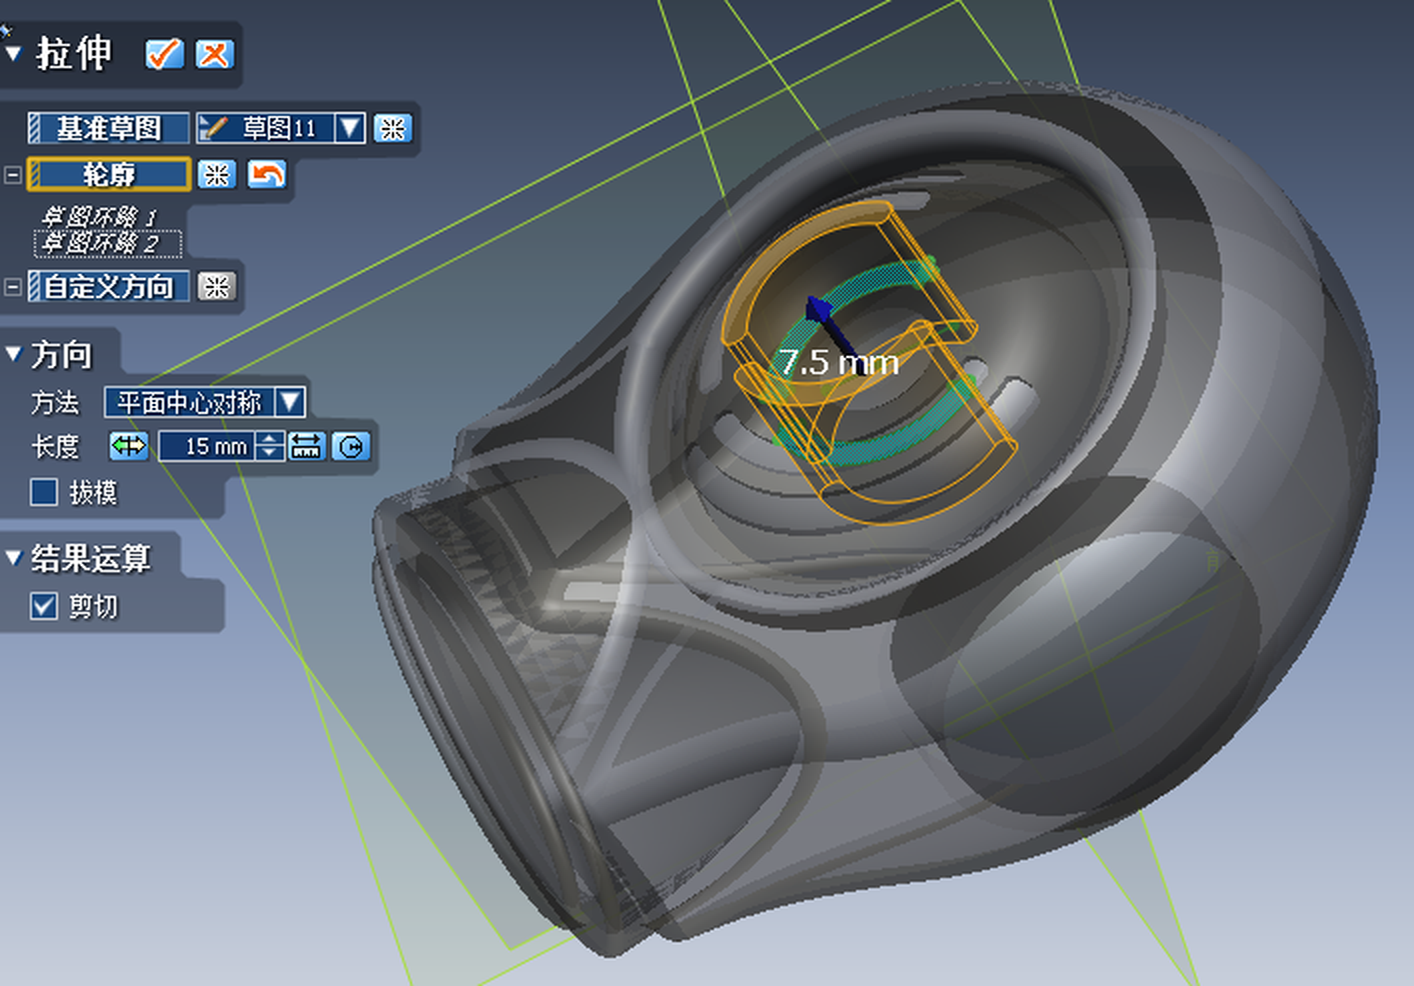The width and height of the screenshot is (1414, 986).
Task: Uncheck the 剪切 cut checkbox
Action: pyautogui.click(x=43, y=606)
